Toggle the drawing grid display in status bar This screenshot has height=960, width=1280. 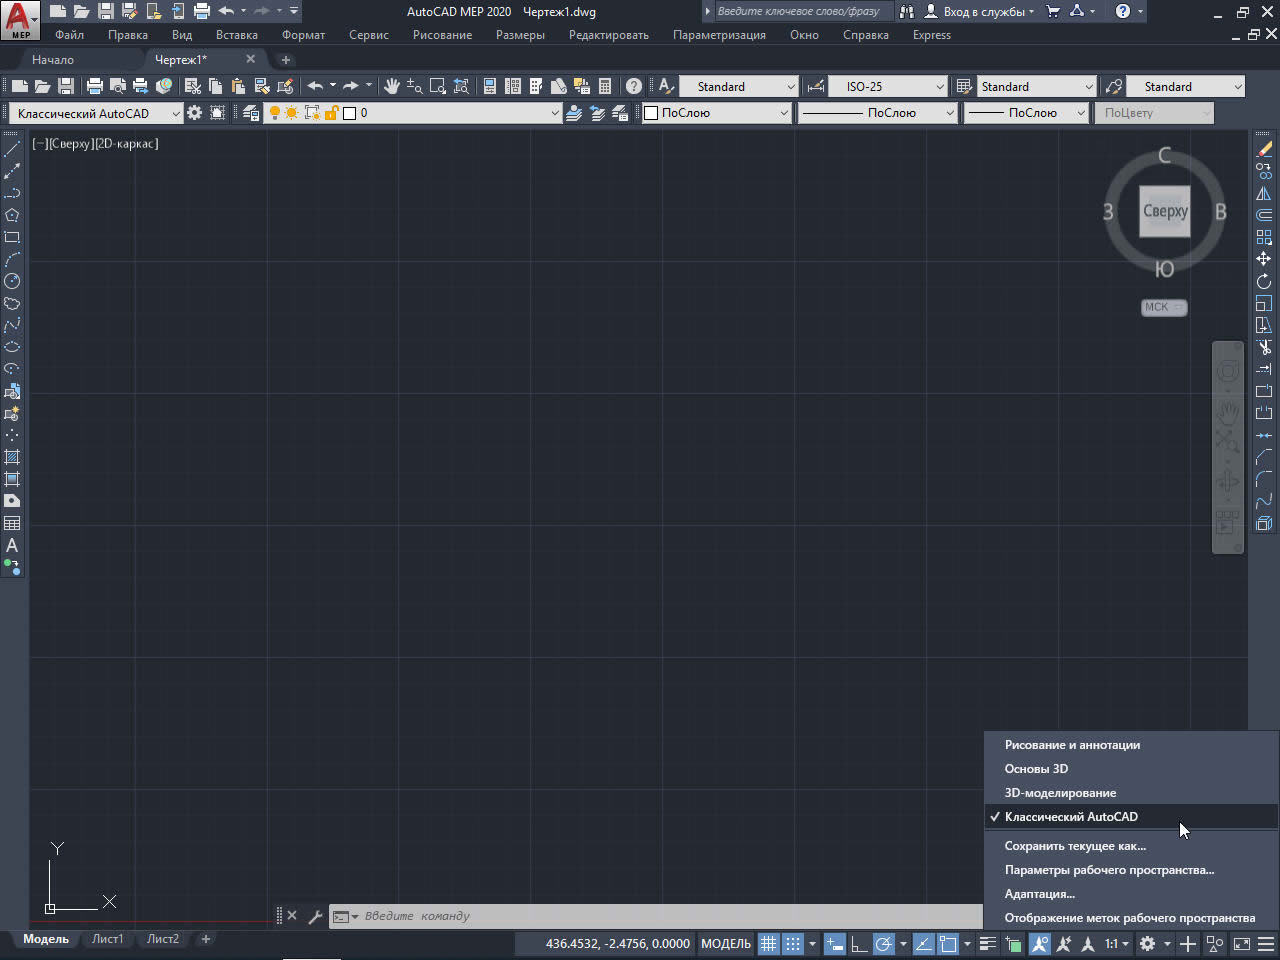tap(768, 943)
